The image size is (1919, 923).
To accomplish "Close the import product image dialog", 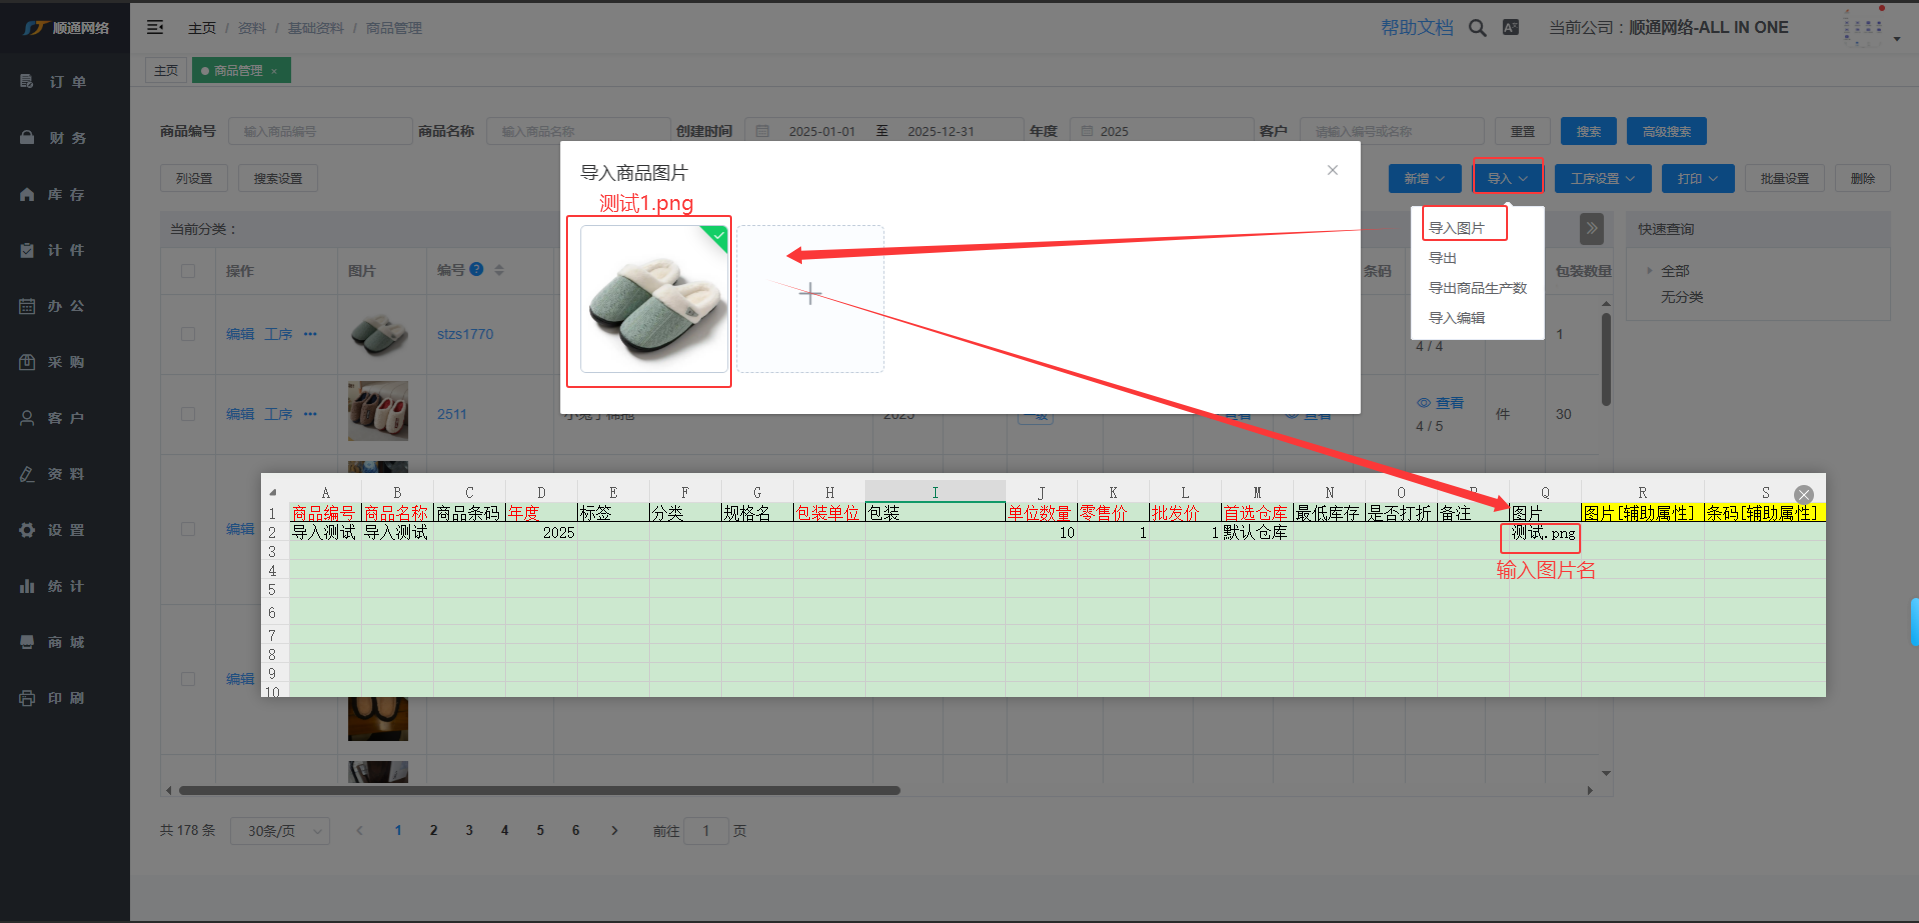I will coord(1332,170).
